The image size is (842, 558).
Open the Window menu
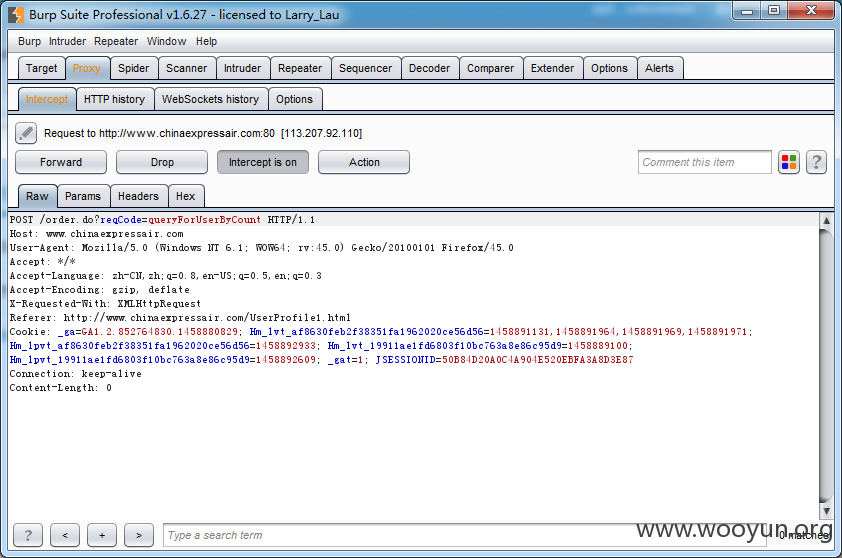(x=166, y=41)
